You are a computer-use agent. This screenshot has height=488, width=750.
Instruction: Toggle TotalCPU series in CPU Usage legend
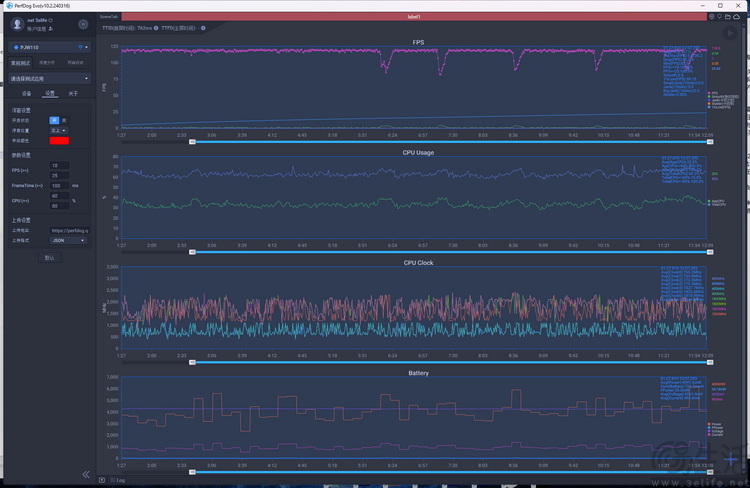(717, 205)
